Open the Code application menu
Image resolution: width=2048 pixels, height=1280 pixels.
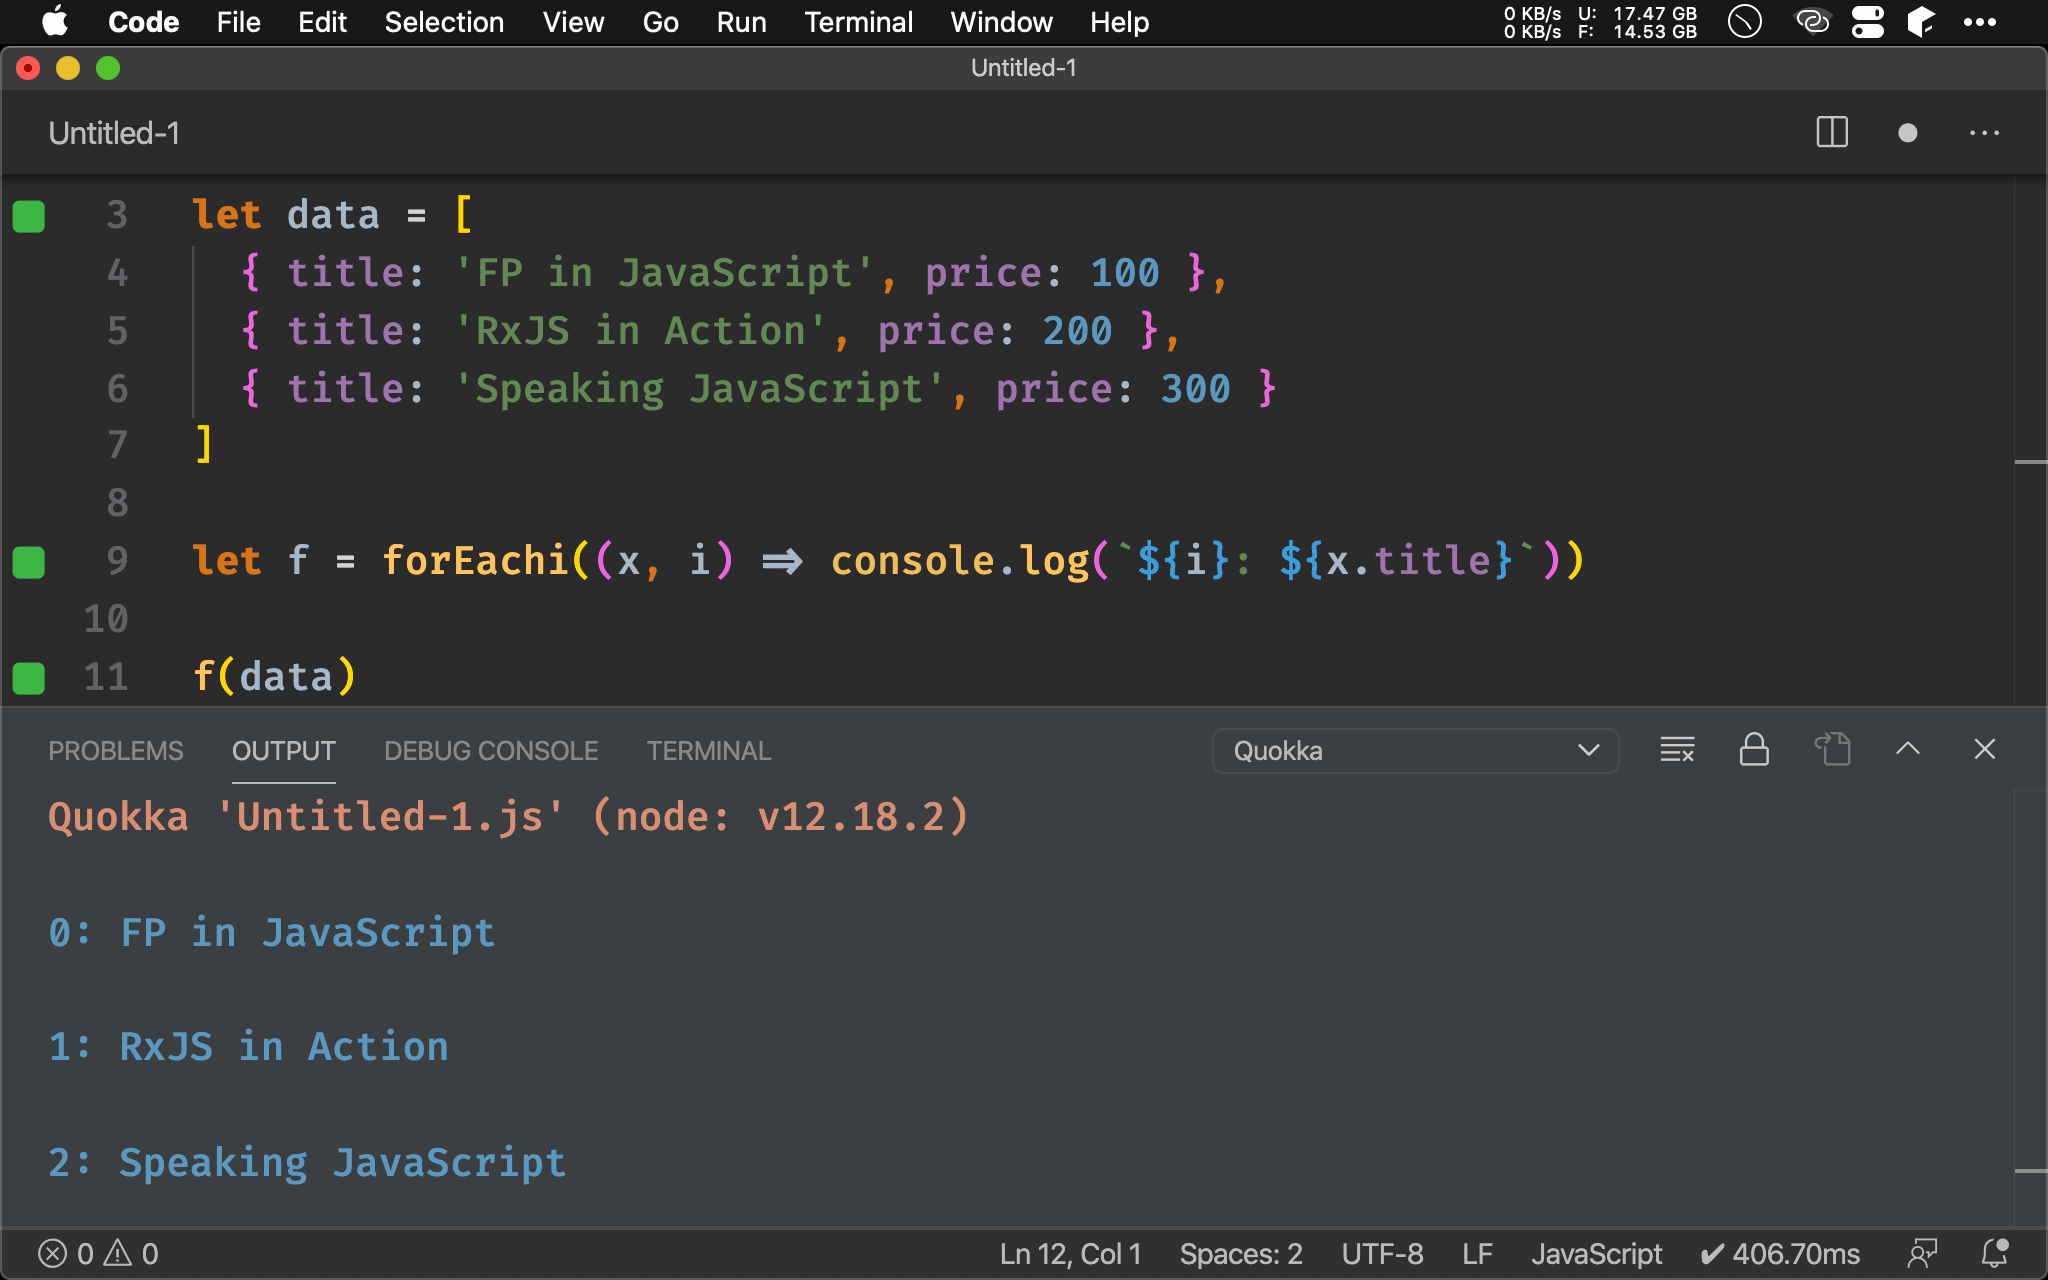point(143,22)
